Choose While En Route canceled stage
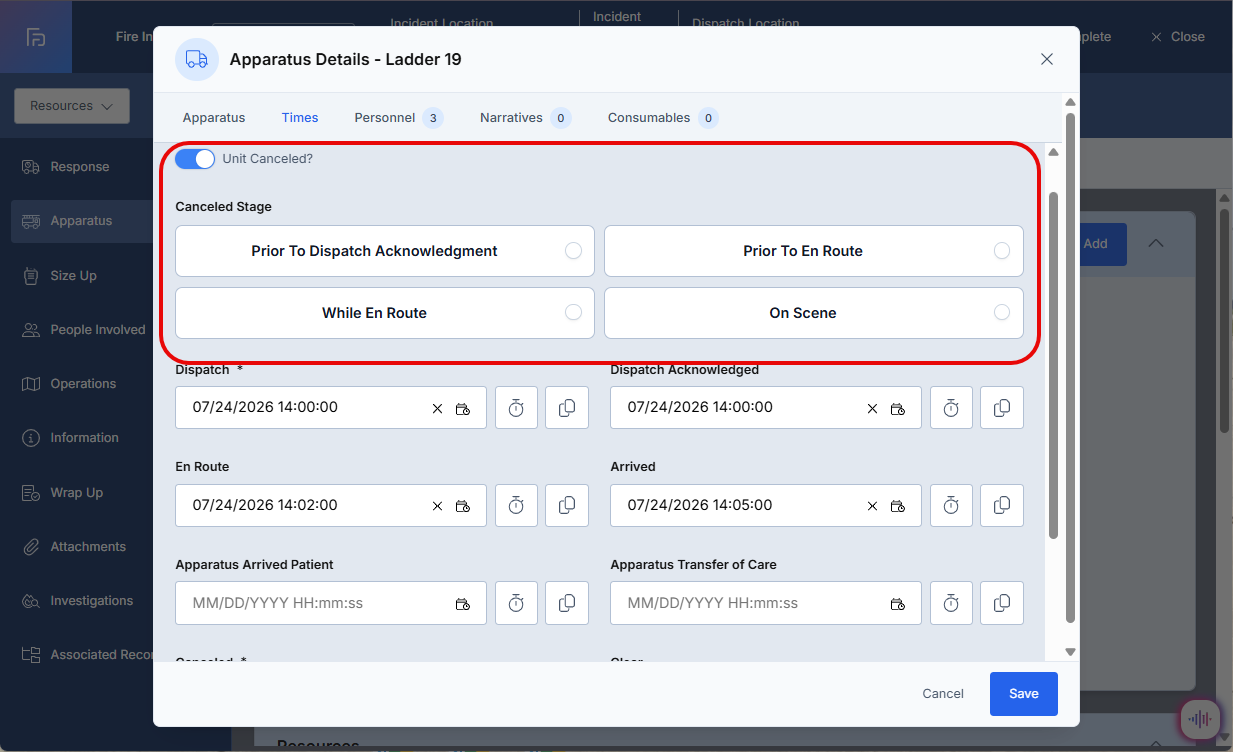This screenshot has width=1233, height=752. pos(385,313)
